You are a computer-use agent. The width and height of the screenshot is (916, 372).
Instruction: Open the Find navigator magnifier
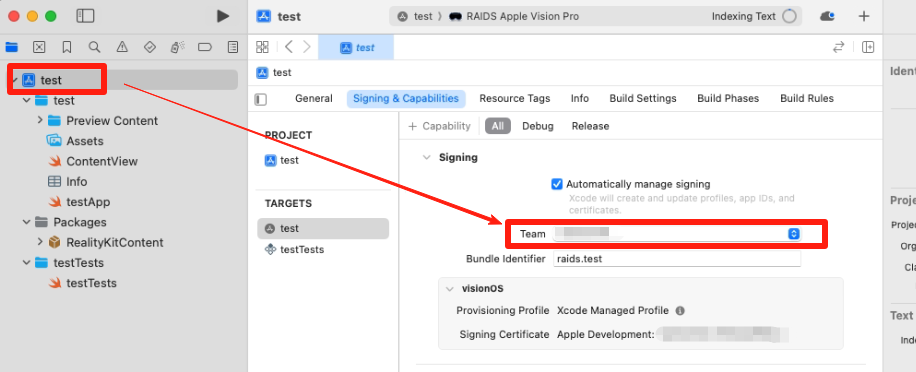(94, 47)
